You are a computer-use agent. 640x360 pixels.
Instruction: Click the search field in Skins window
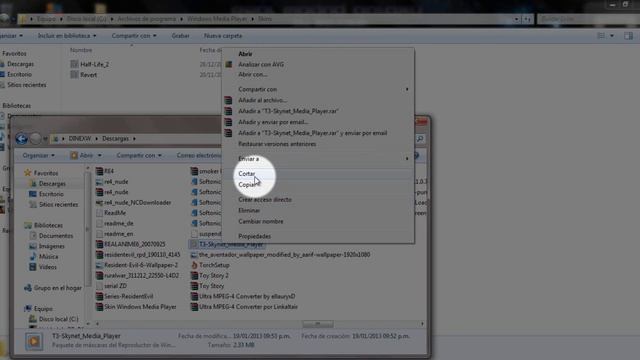click(x=588, y=19)
